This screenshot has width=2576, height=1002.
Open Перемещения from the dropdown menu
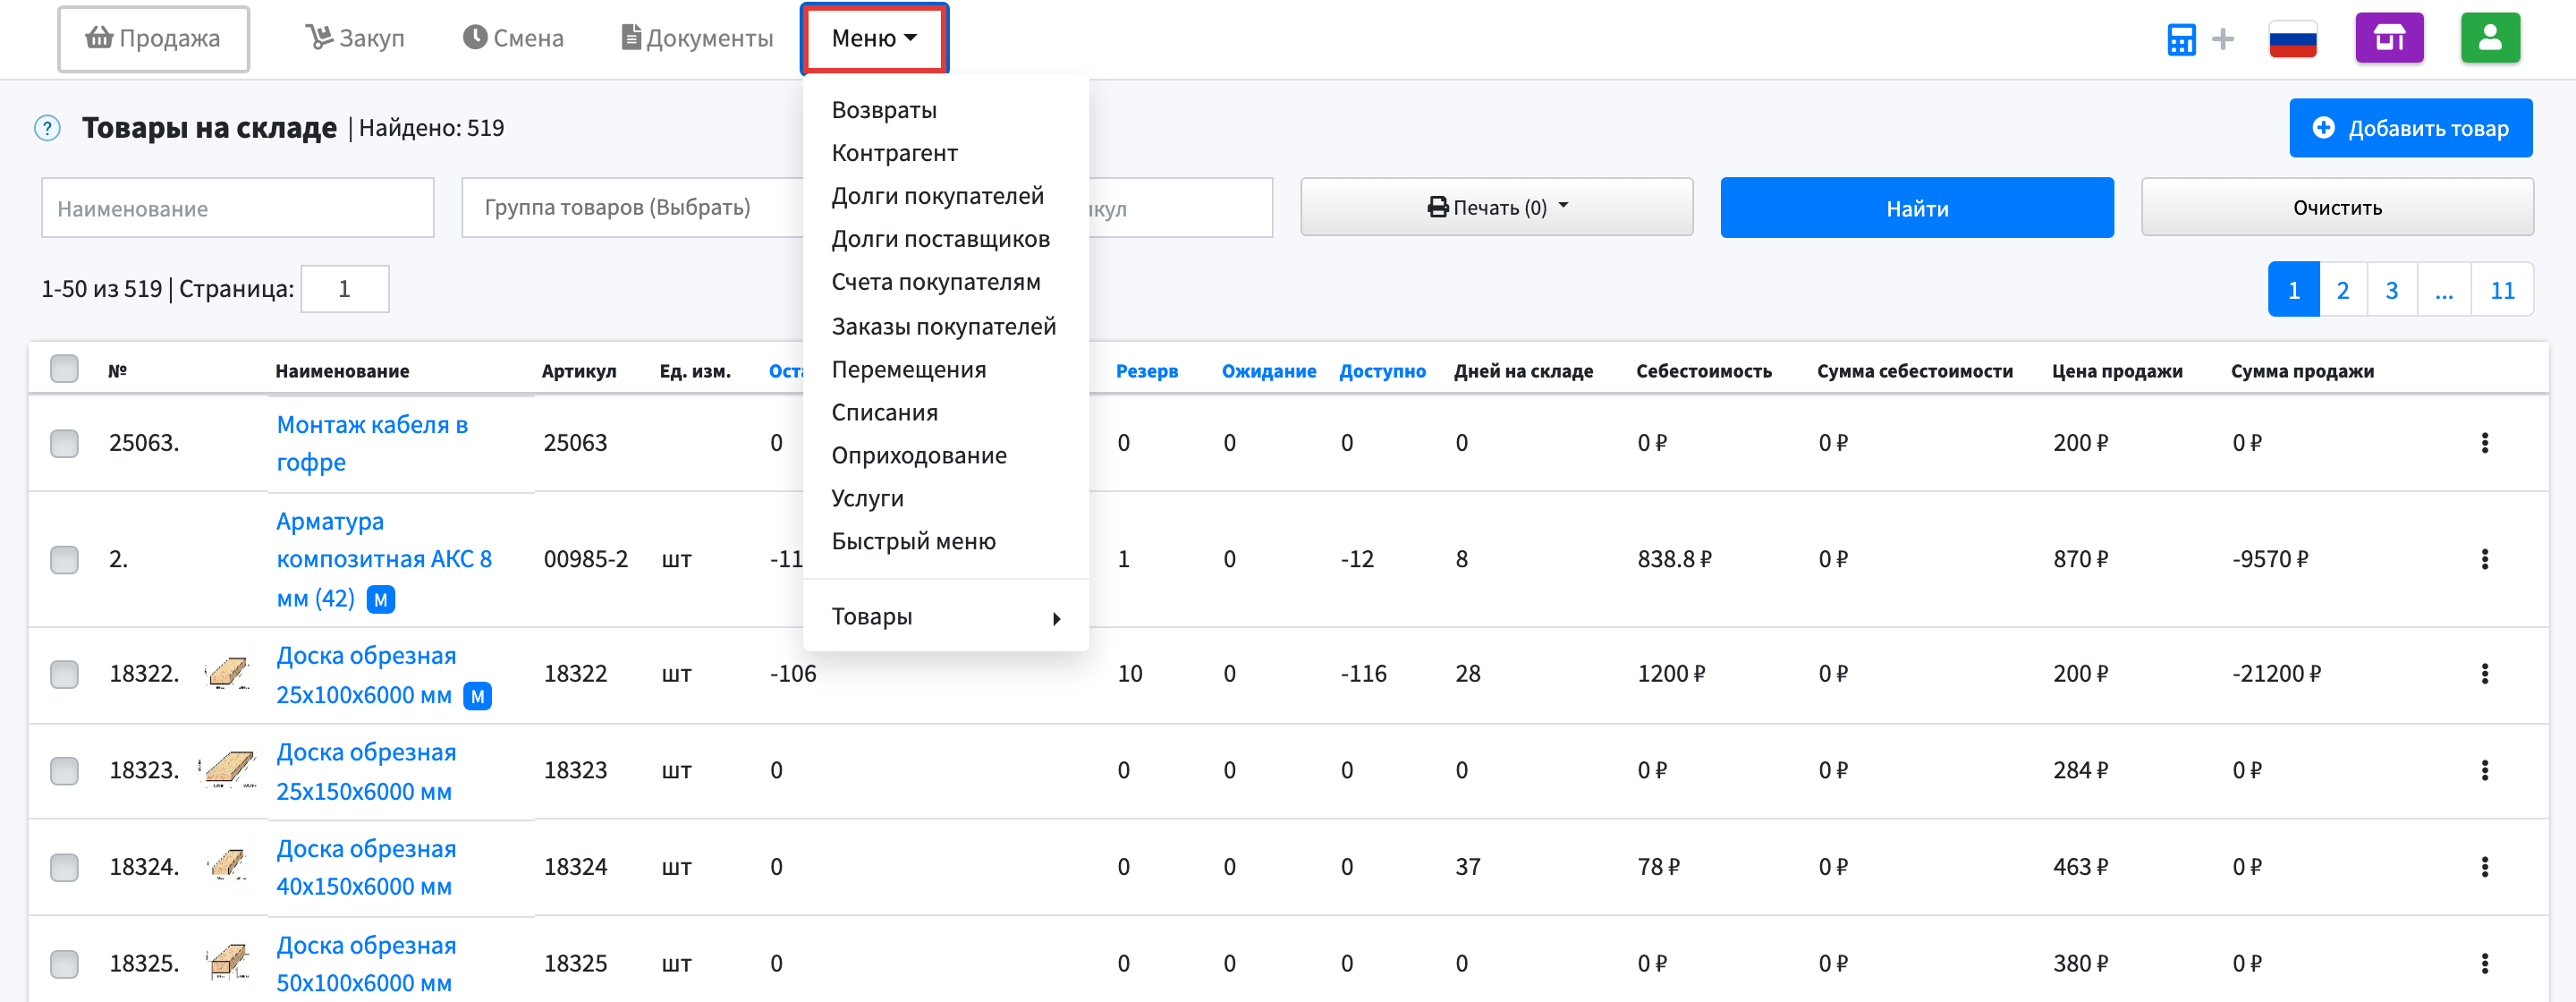pyautogui.click(x=908, y=370)
